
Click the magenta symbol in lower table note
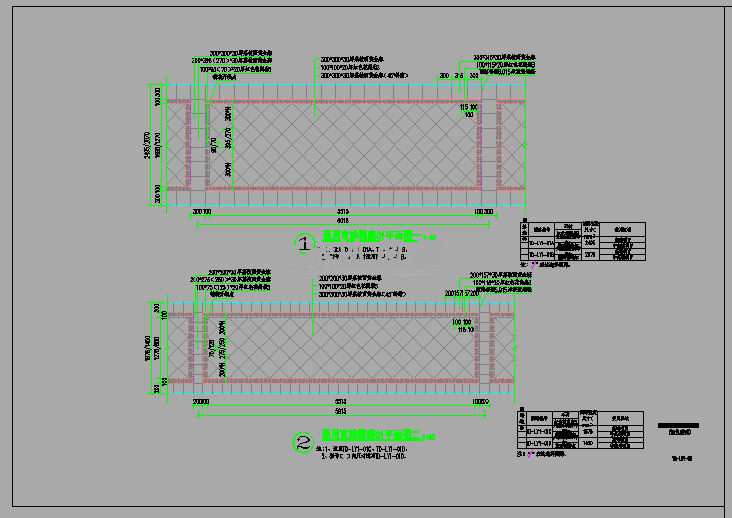coord(530,455)
